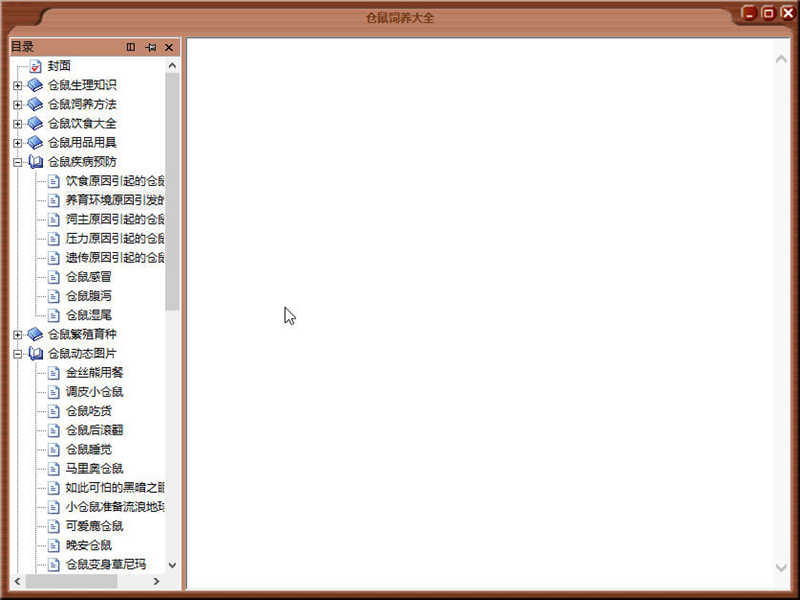Click the page icon beside 调皮小仓鼠
Screen dimensions: 800x600
[x=54, y=392]
